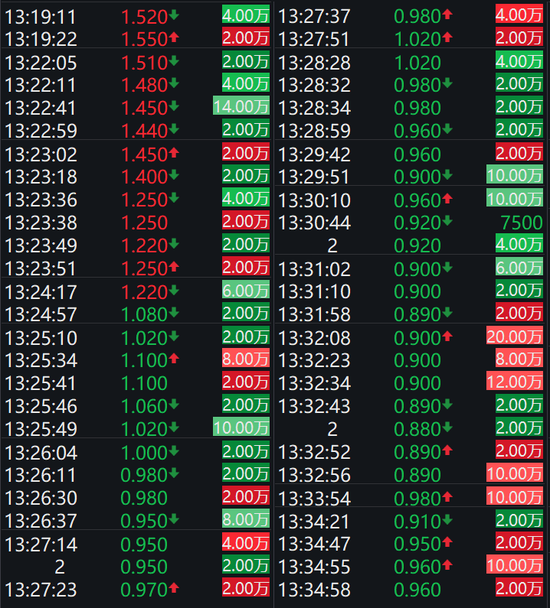Select 8.00万 volume at 13:26:37
Viewport: 550px width, 608px height.
(246, 519)
